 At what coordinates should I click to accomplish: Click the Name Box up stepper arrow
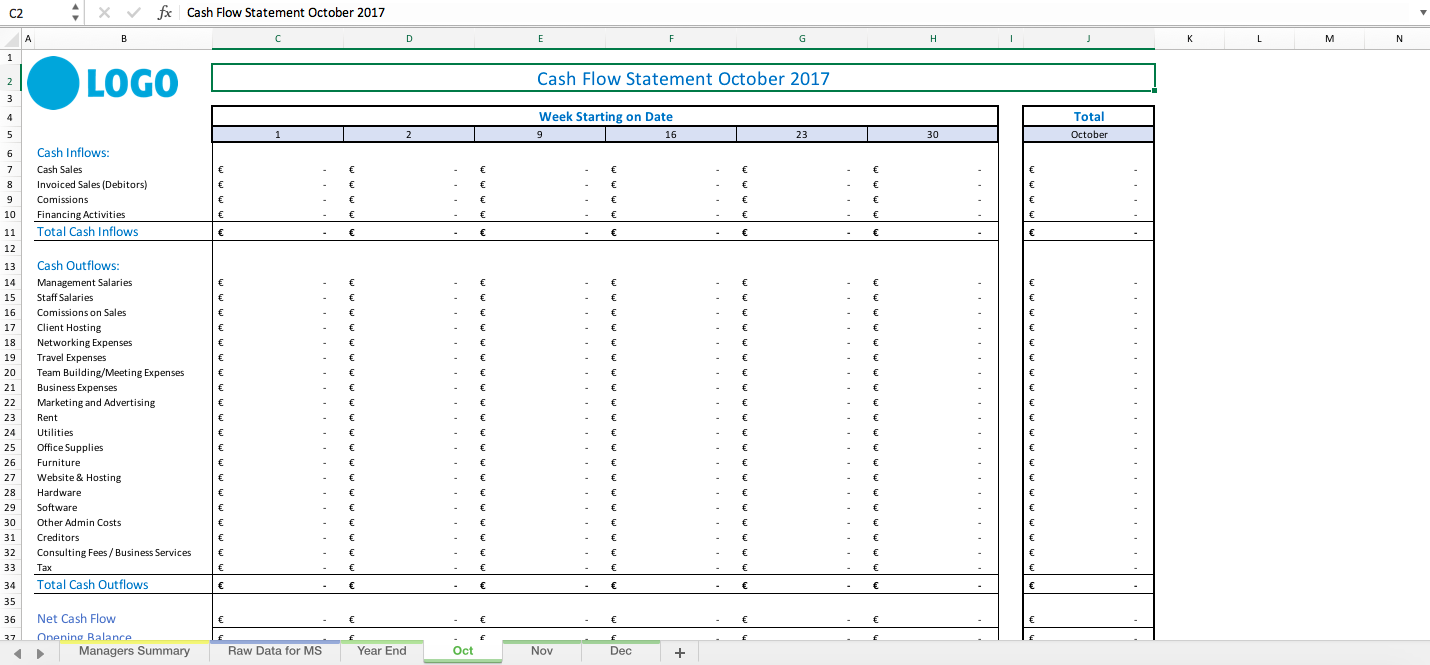pyautogui.click(x=73, y=7)
